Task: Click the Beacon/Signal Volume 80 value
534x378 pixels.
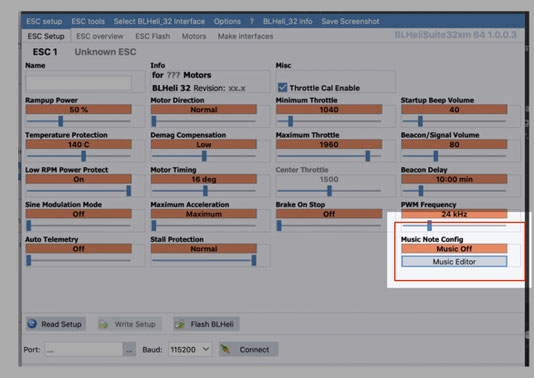Action: click(454, 144)
